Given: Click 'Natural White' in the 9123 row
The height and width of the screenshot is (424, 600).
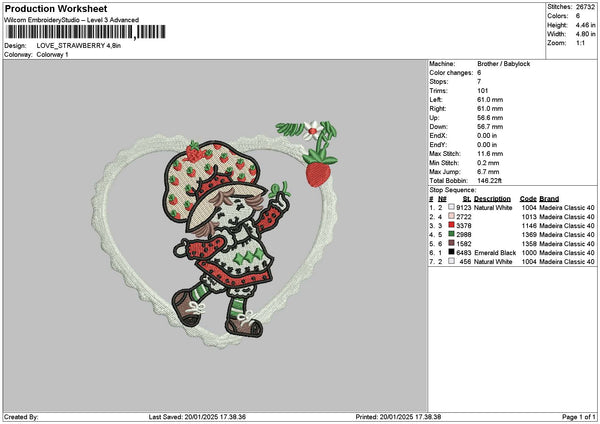Looking at the screenshot, I should coord(493,207).
